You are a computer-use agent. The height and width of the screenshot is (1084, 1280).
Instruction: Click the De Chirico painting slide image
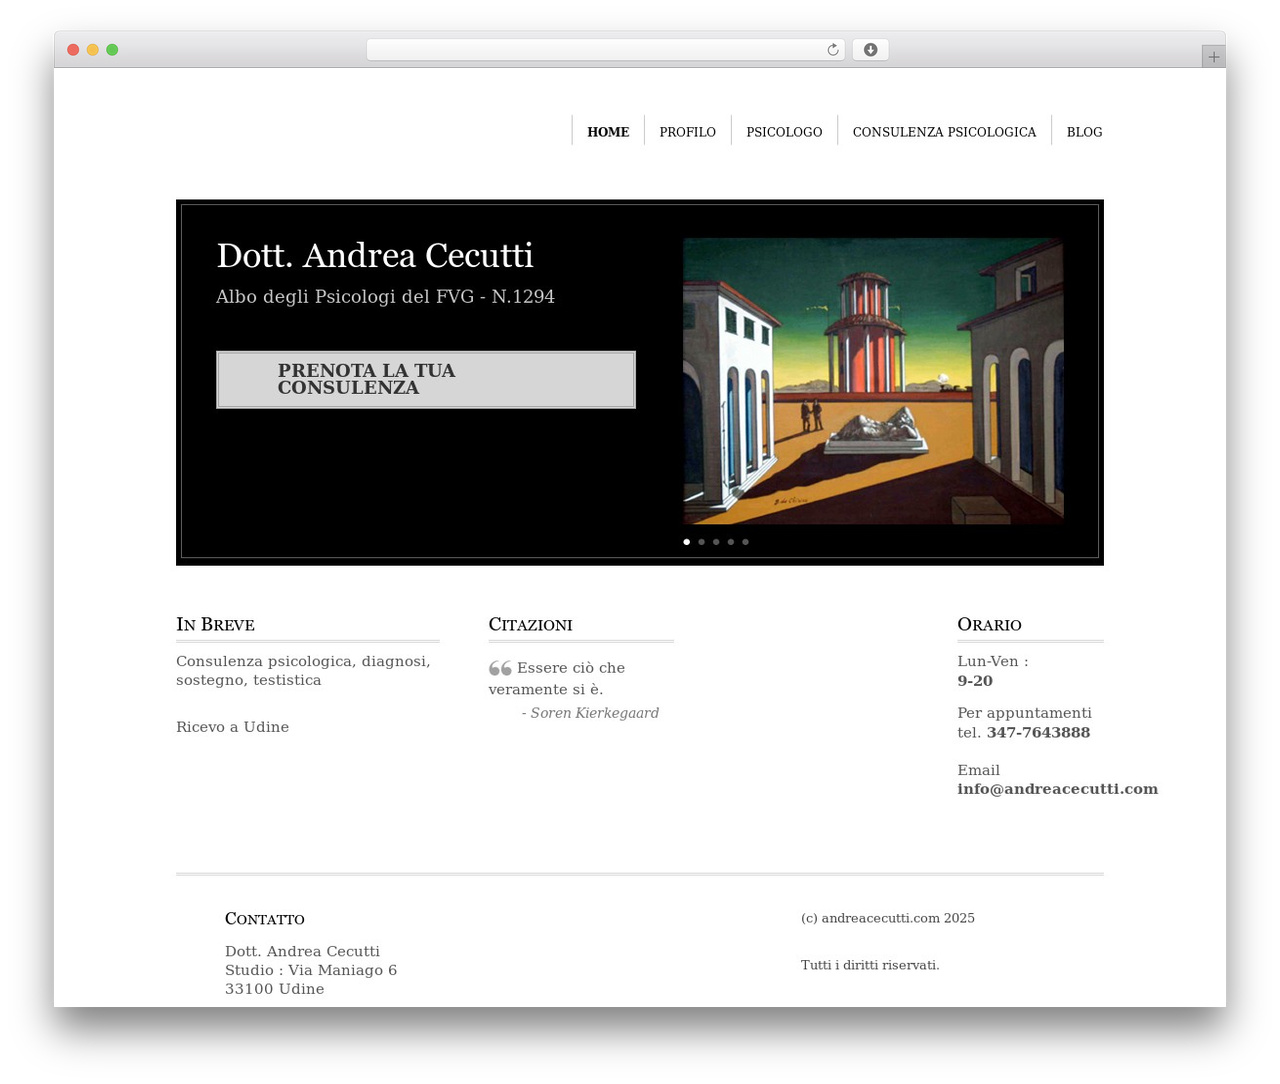click(873, 381)
